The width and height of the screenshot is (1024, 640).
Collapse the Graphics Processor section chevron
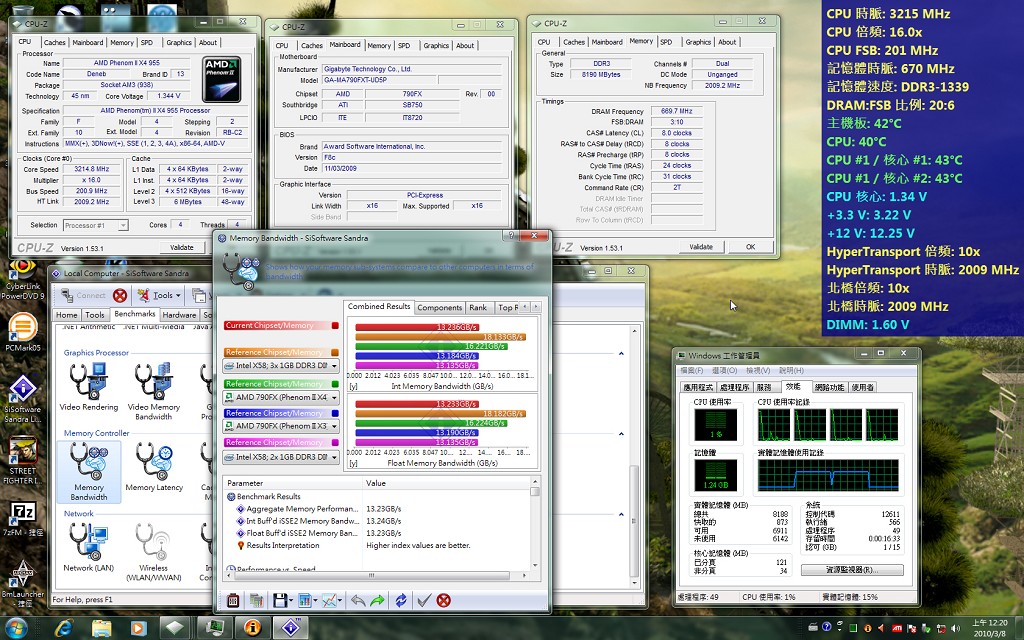pos(621,353)
